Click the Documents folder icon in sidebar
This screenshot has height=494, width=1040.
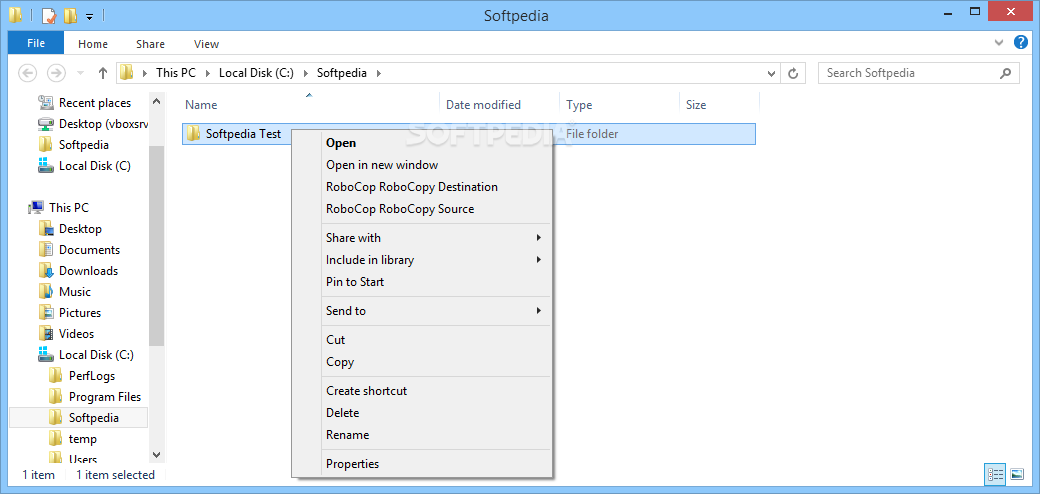(x=46, y=250)
